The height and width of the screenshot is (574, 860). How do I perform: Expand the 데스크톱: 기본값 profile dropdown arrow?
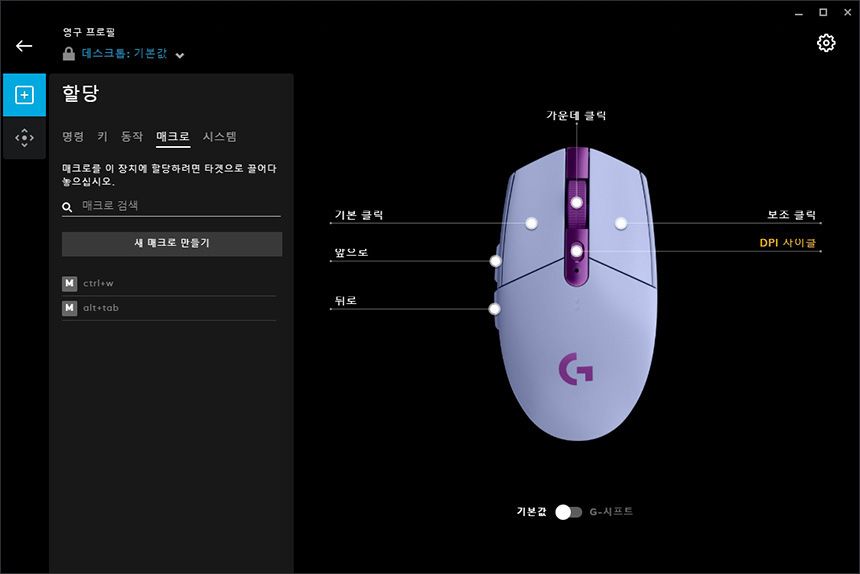point(179,55)
